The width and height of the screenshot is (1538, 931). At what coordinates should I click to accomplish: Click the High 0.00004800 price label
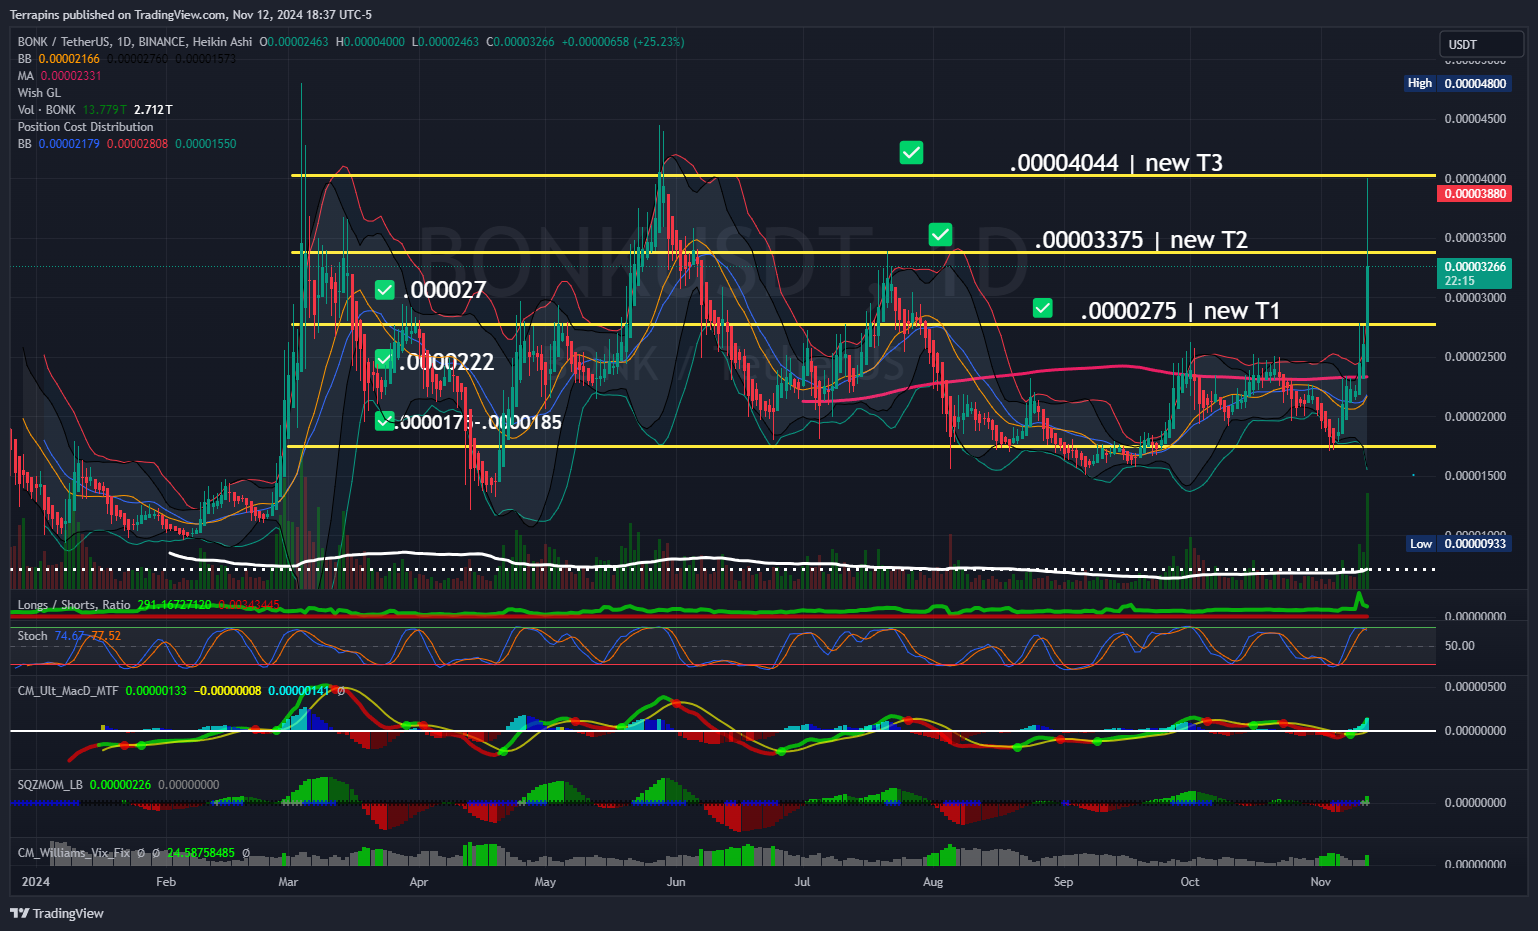(x=1457, y=84)
